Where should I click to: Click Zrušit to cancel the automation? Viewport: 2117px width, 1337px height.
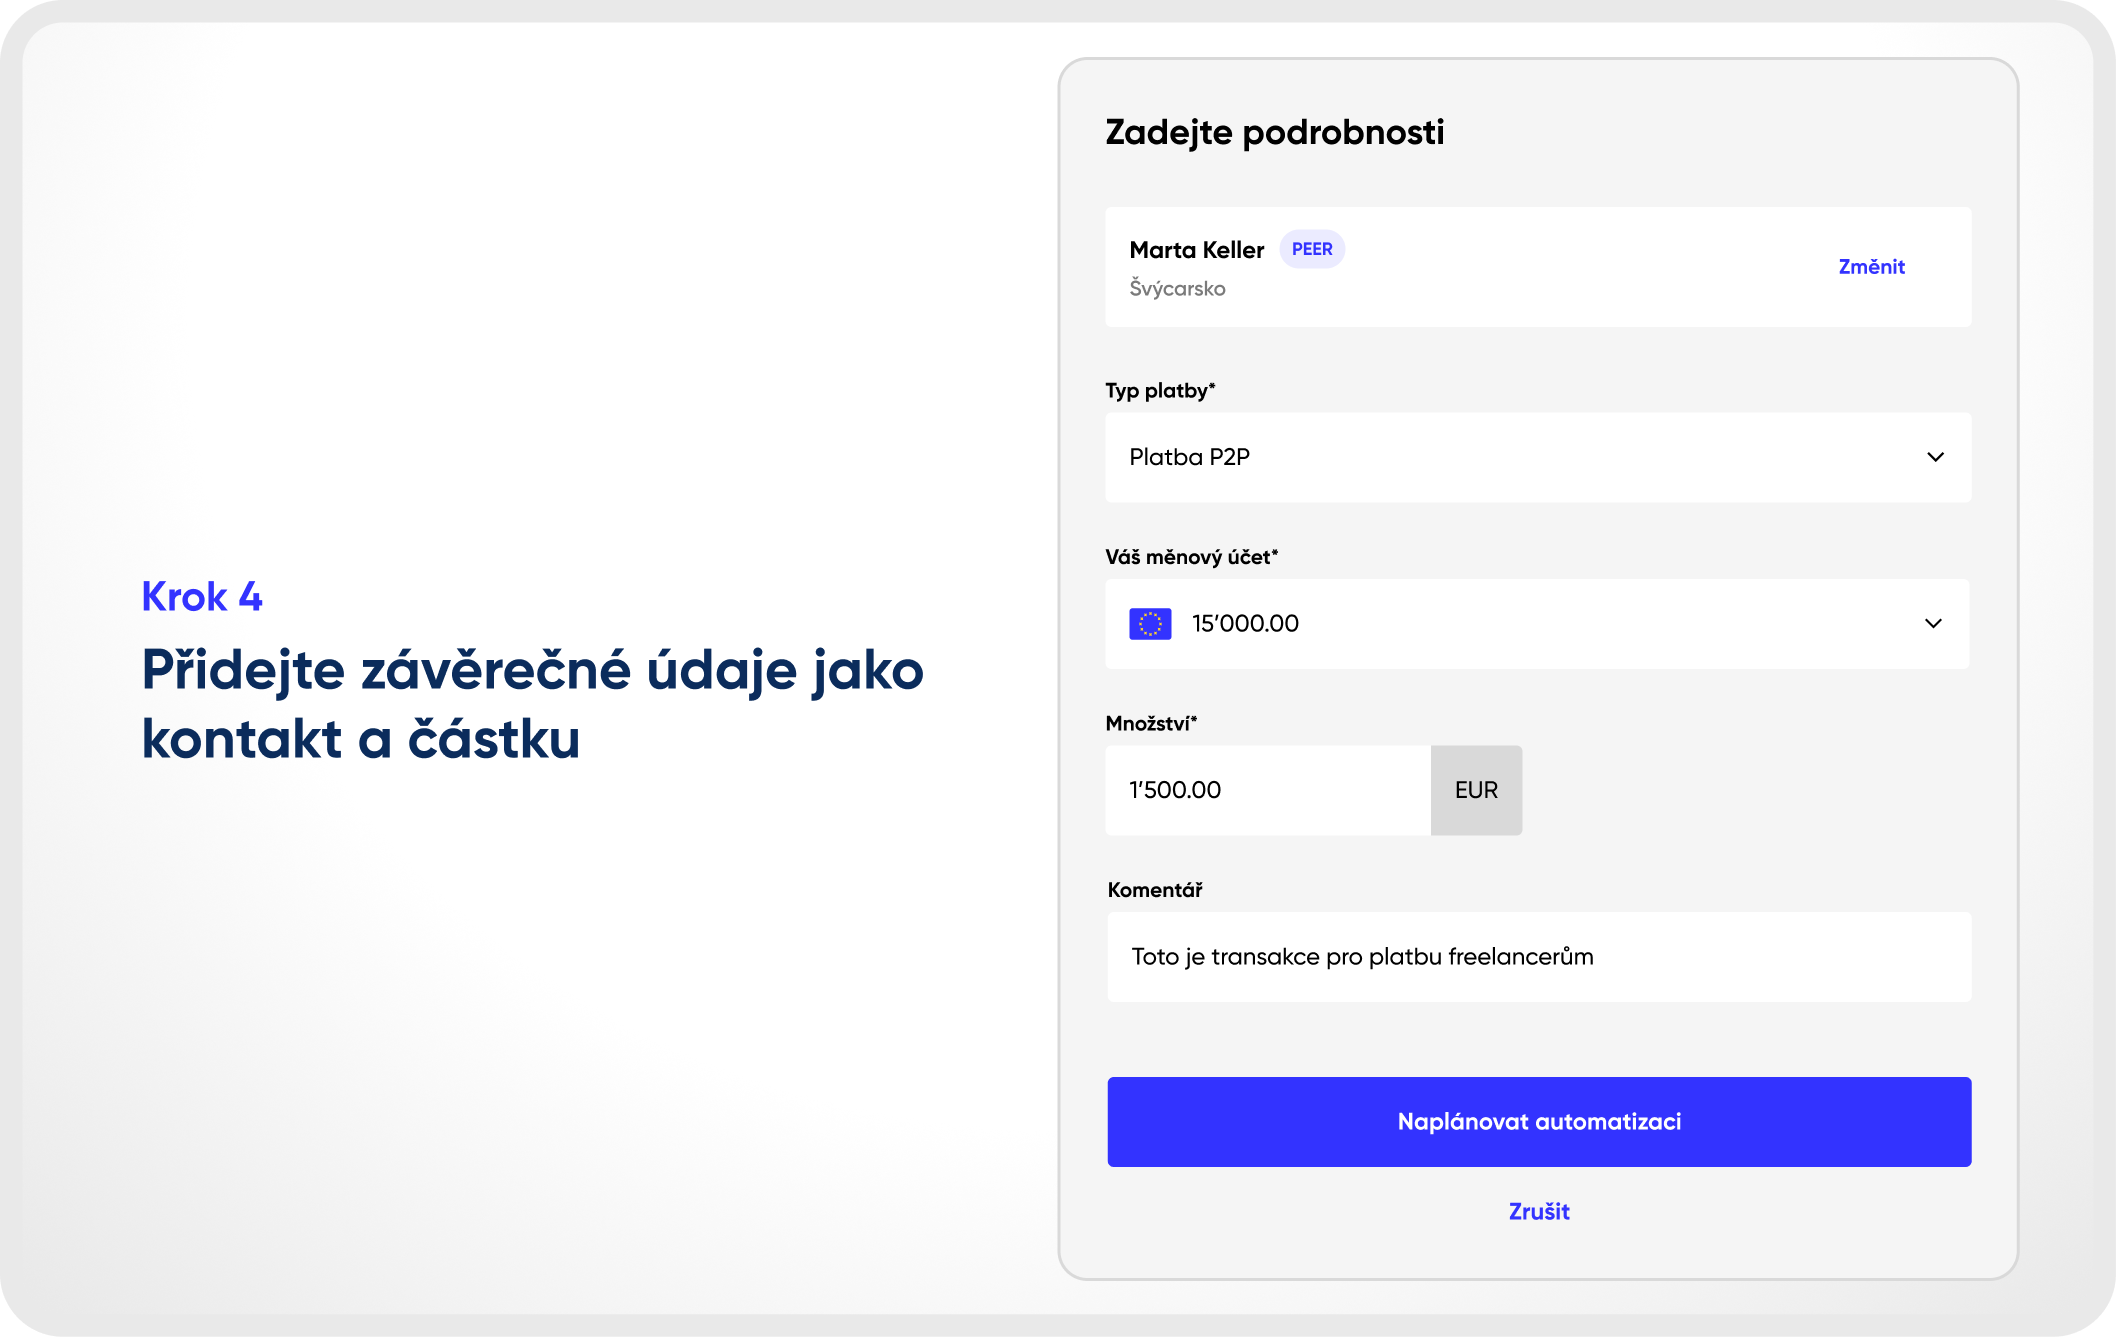[1538, 1211]
